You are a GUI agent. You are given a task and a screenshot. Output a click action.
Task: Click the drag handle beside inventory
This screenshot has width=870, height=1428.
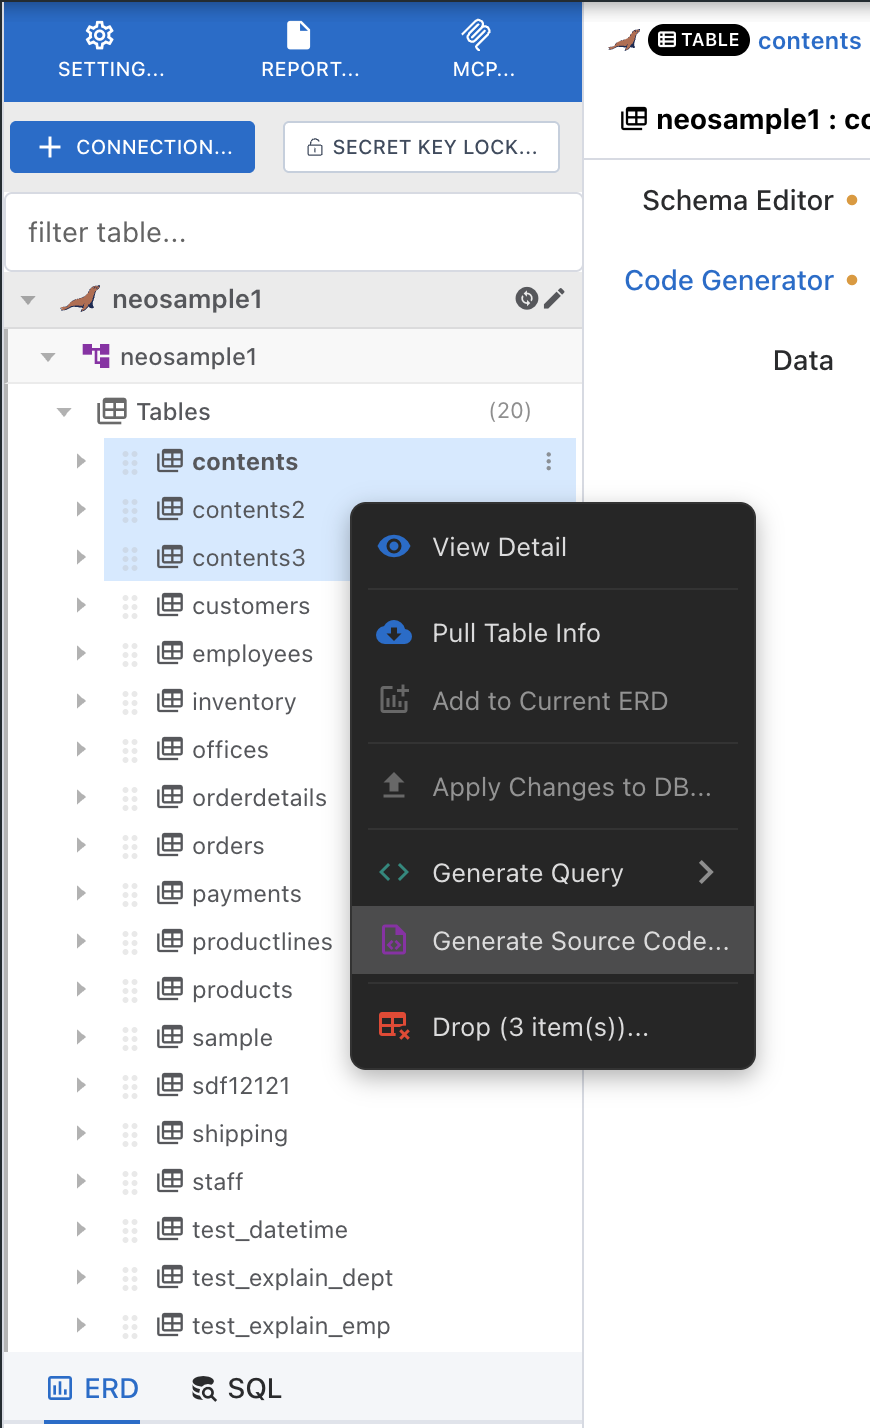[130, 702]
